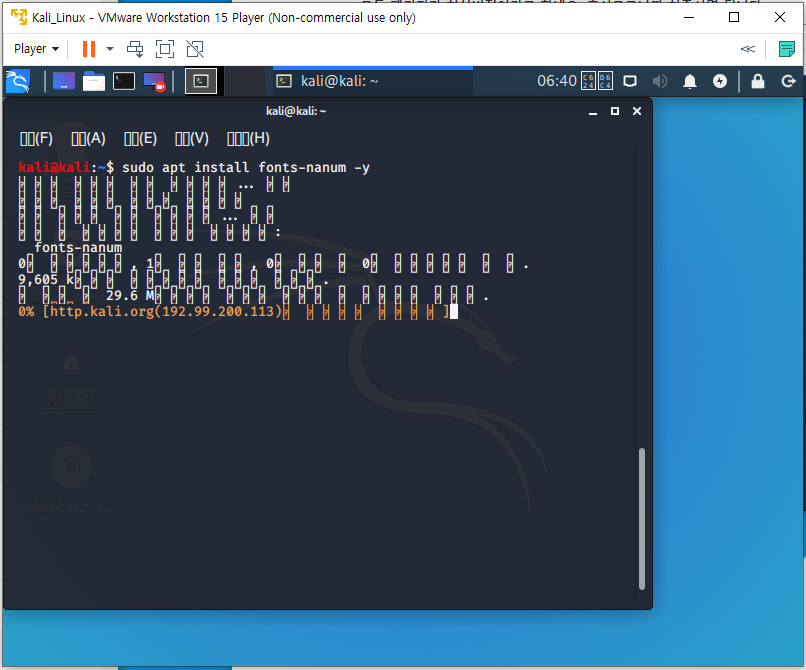Open the screen recorder panel launcher

pos(154,81)
